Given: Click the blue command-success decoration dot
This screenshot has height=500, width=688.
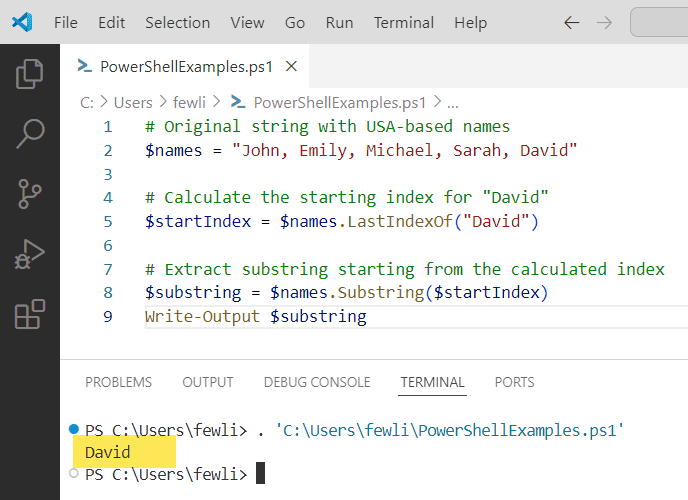Looking at the screenshot, I should coord(74,429).
